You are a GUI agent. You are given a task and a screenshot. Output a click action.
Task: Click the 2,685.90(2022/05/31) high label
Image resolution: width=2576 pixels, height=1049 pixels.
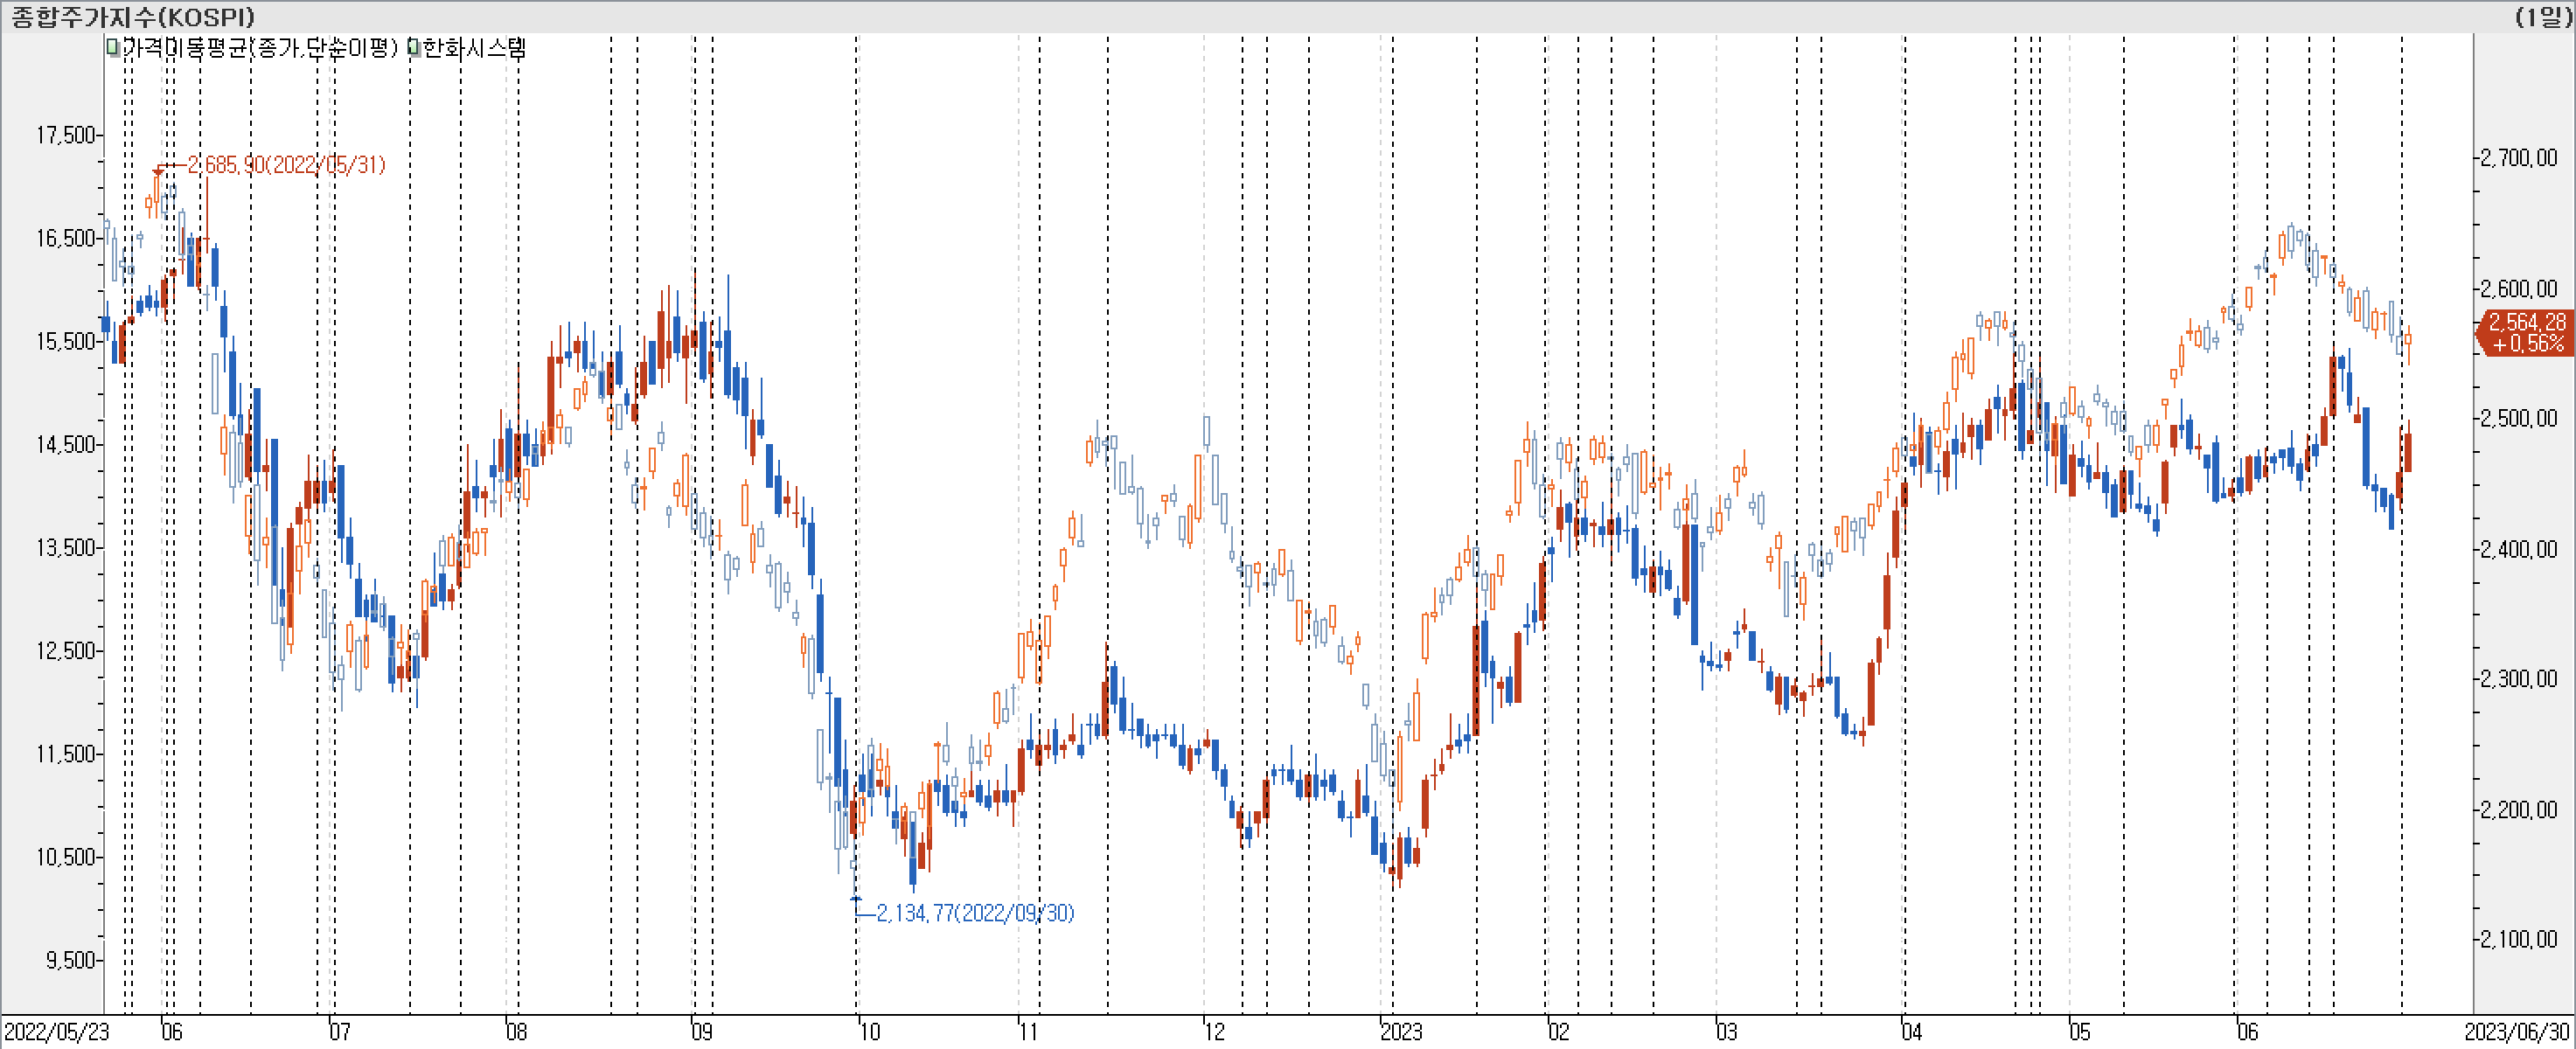click(x=286, y=165)
